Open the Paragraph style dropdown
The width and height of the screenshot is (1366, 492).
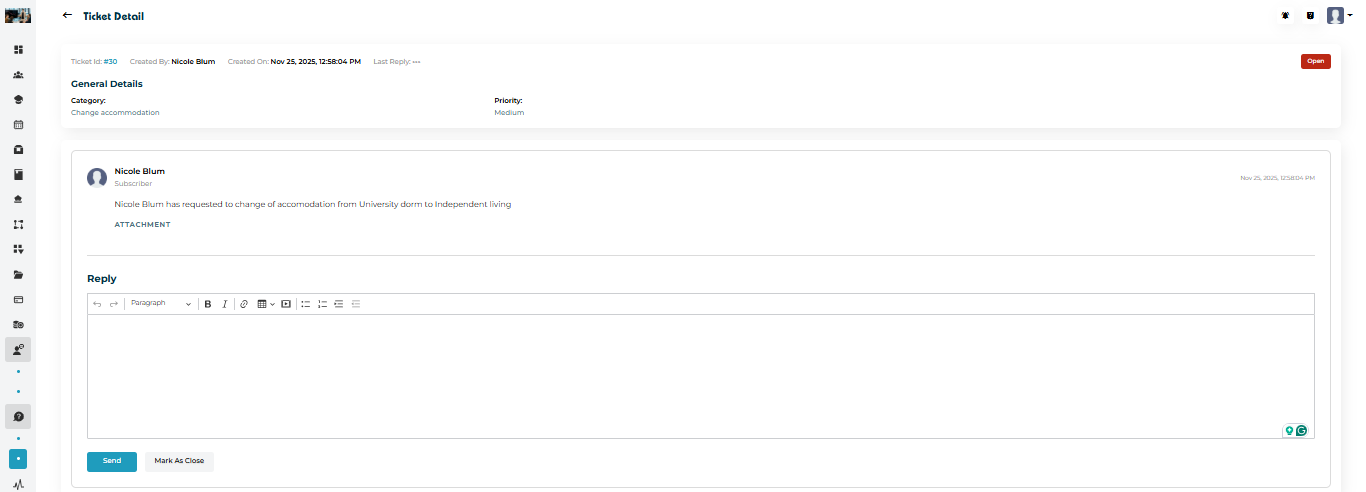(160, 304)
